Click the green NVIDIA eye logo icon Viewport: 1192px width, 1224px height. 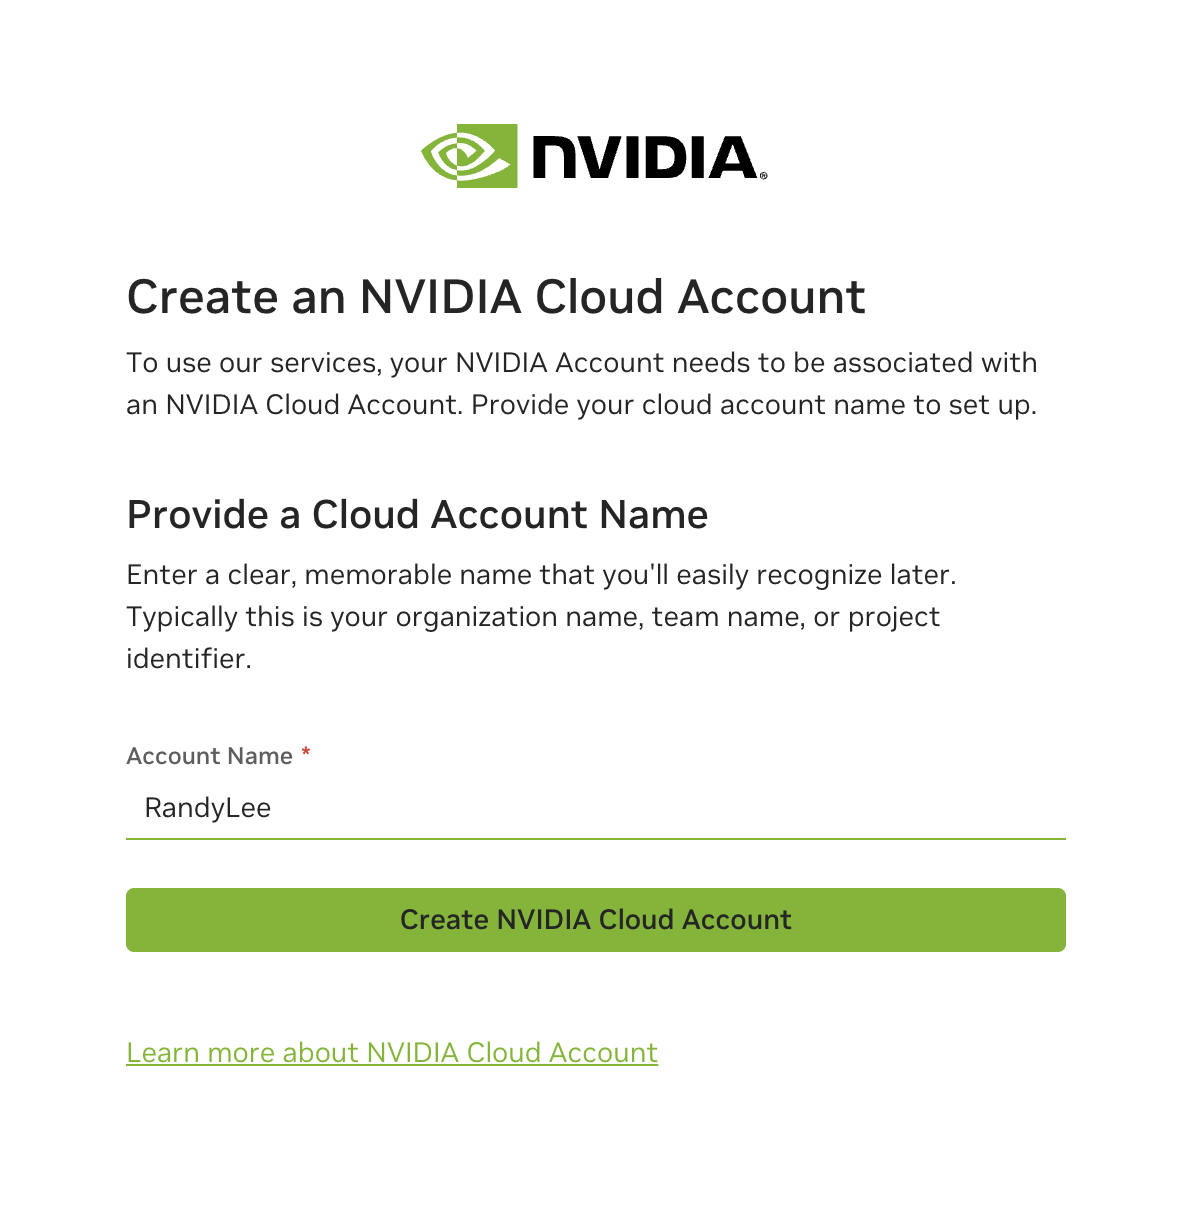click(469, 156)
